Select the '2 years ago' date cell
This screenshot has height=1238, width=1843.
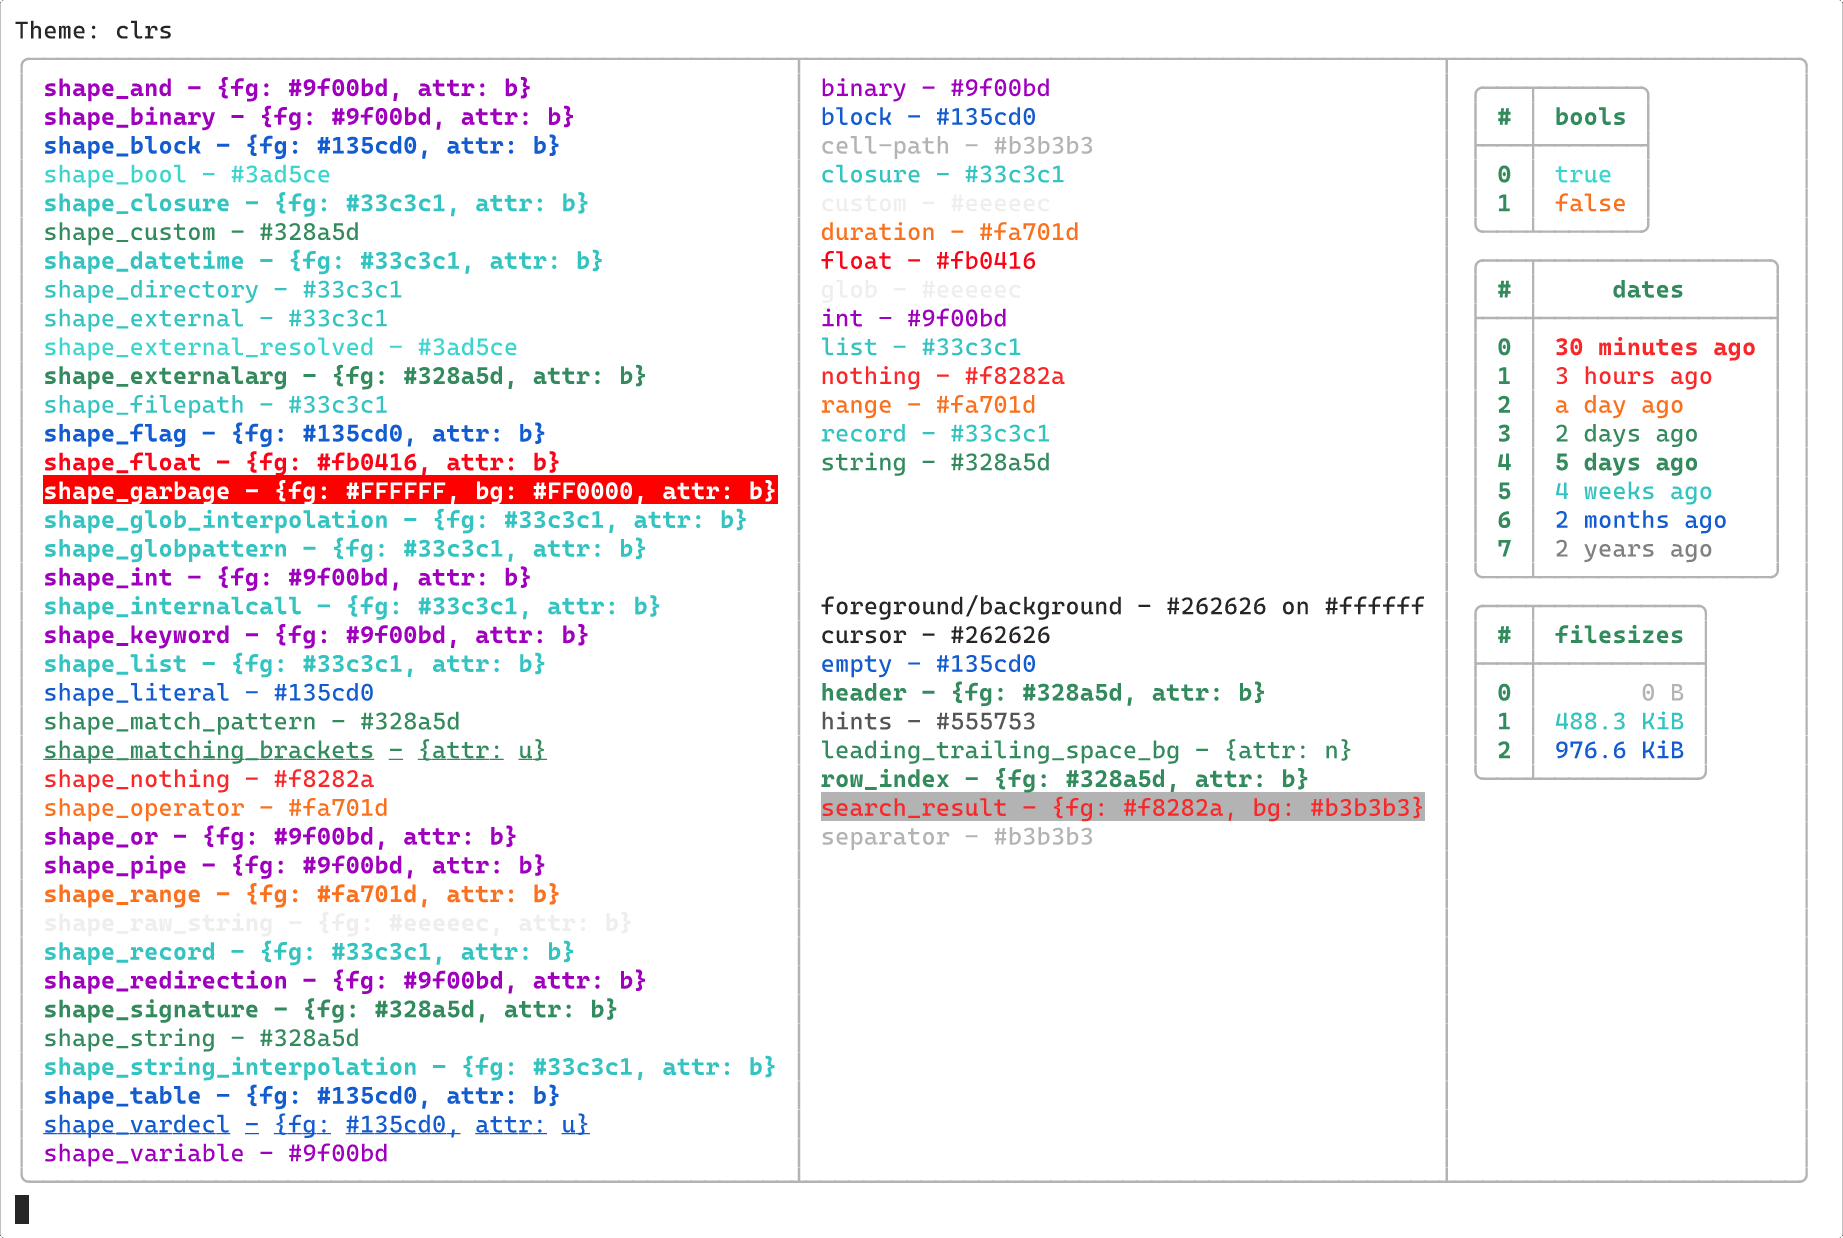point(1633,549)
